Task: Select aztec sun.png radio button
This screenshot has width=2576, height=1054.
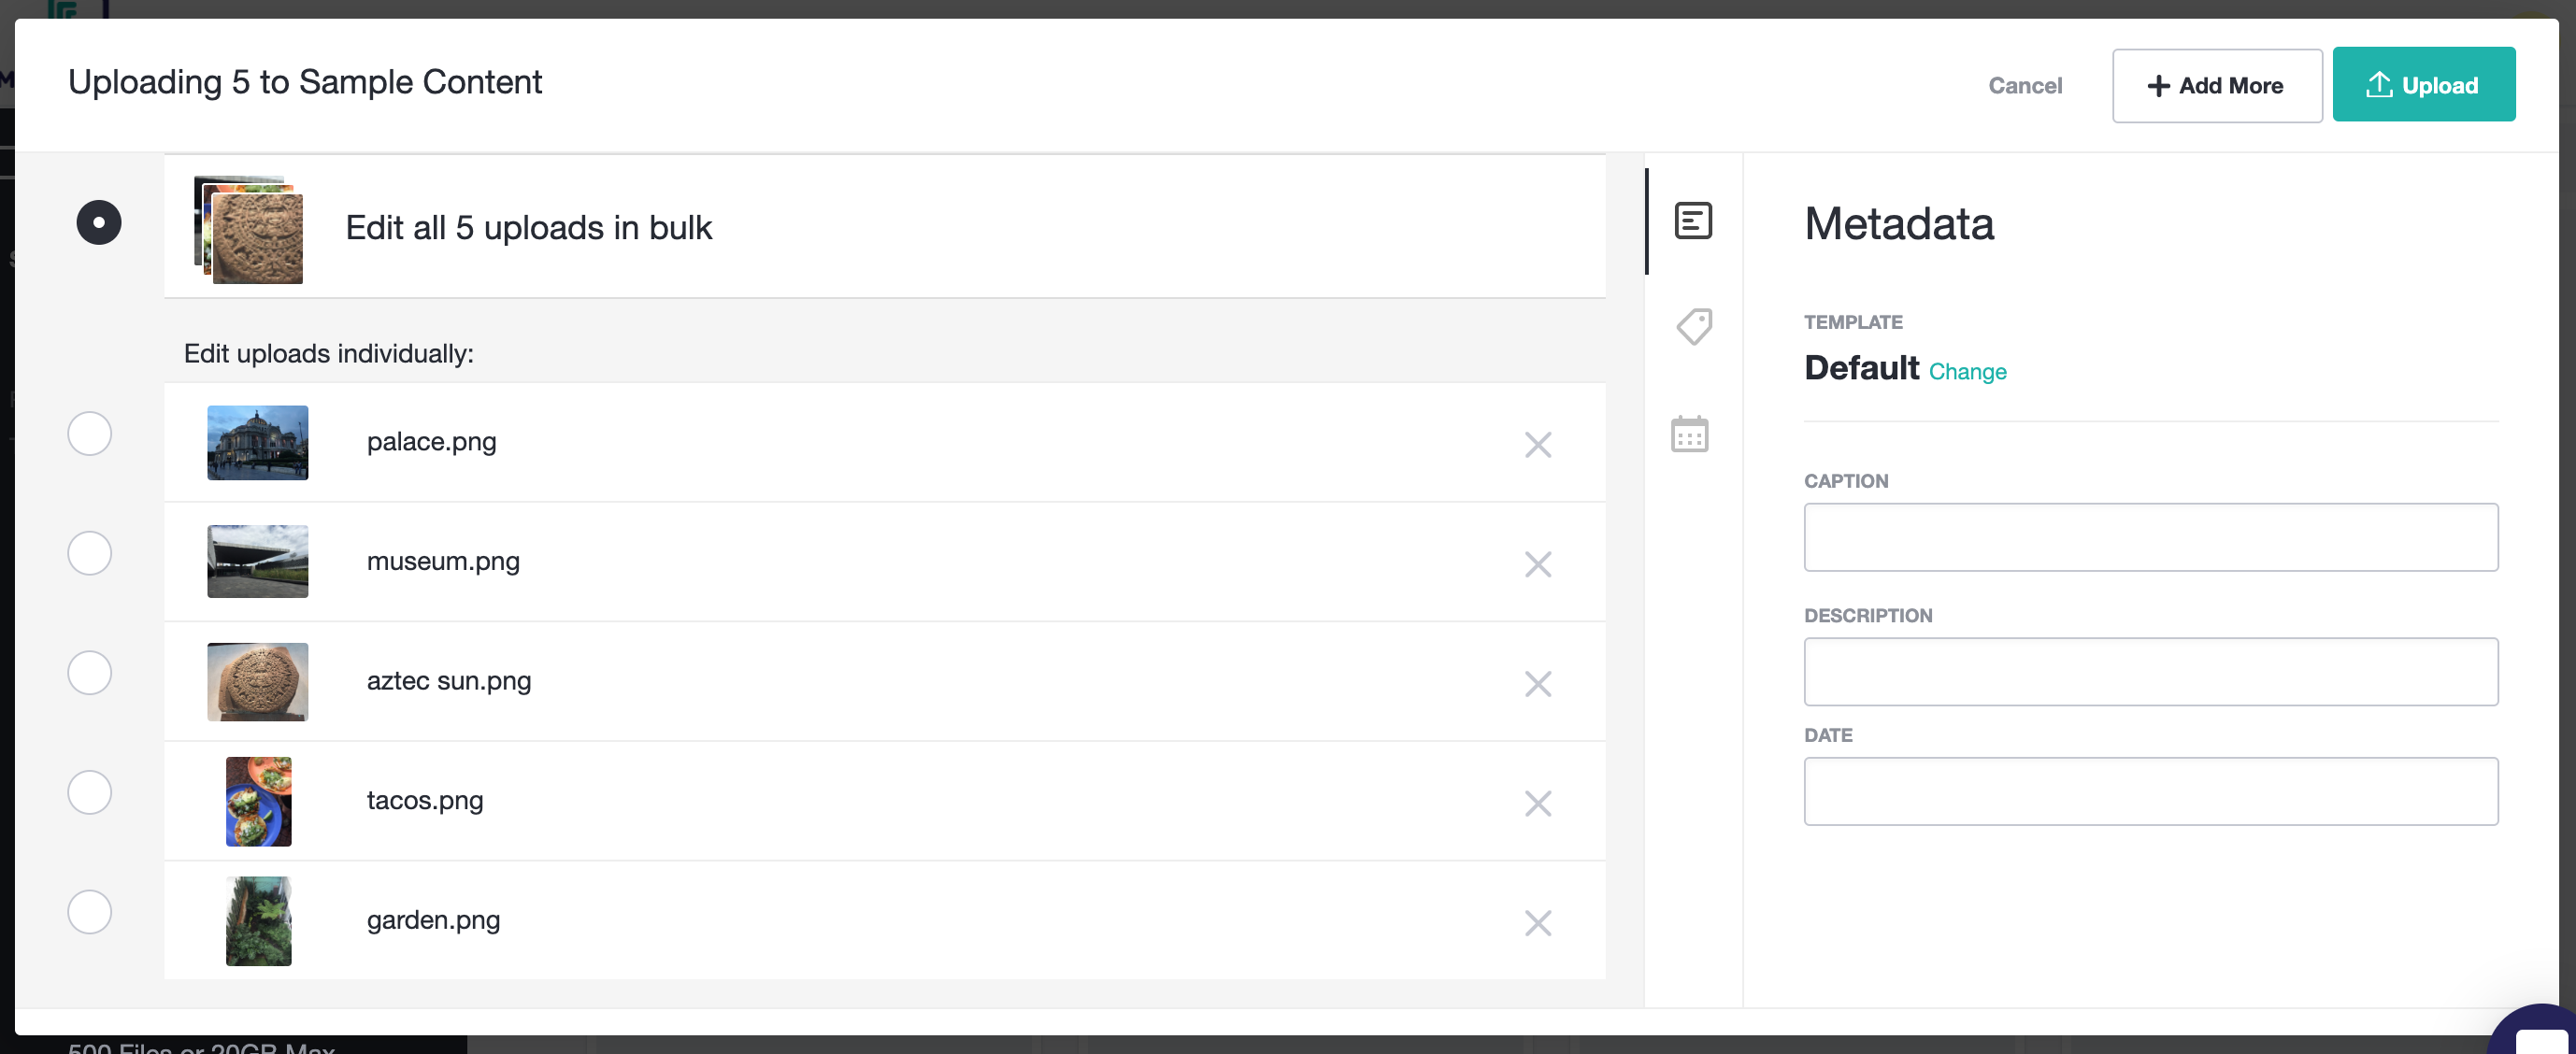Action: [x=89, y=673]
